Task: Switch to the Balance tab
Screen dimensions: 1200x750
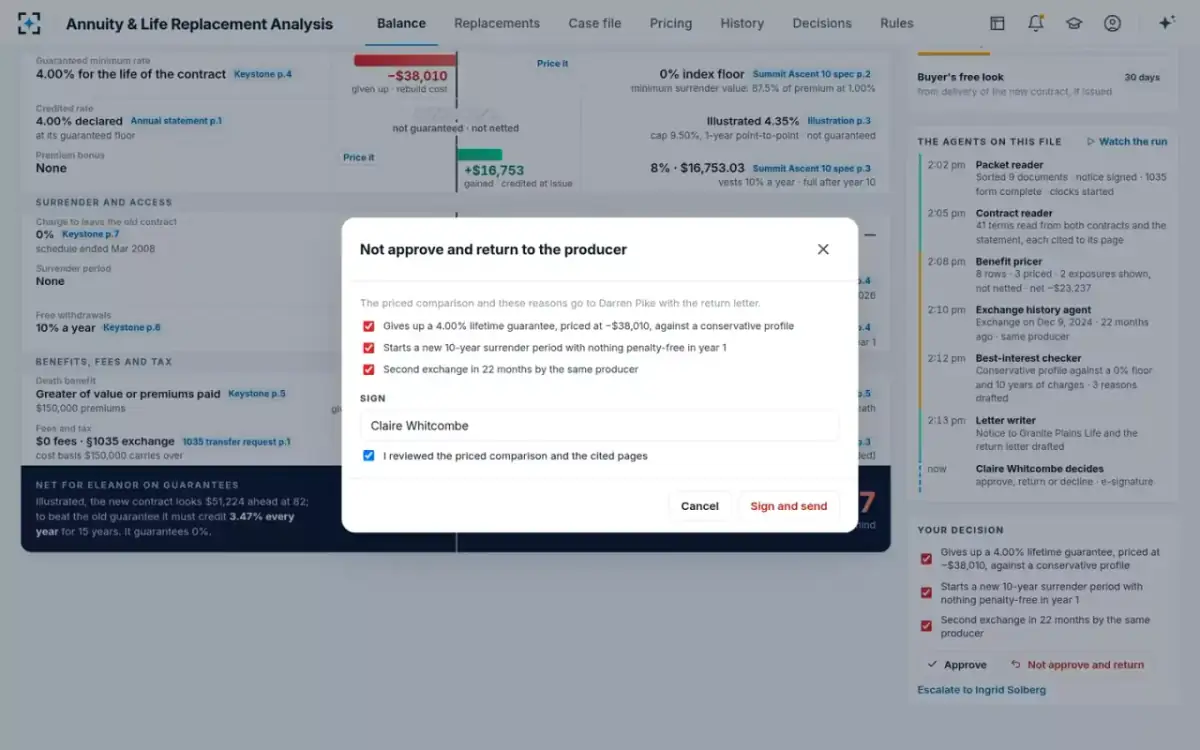Action: 401,23
